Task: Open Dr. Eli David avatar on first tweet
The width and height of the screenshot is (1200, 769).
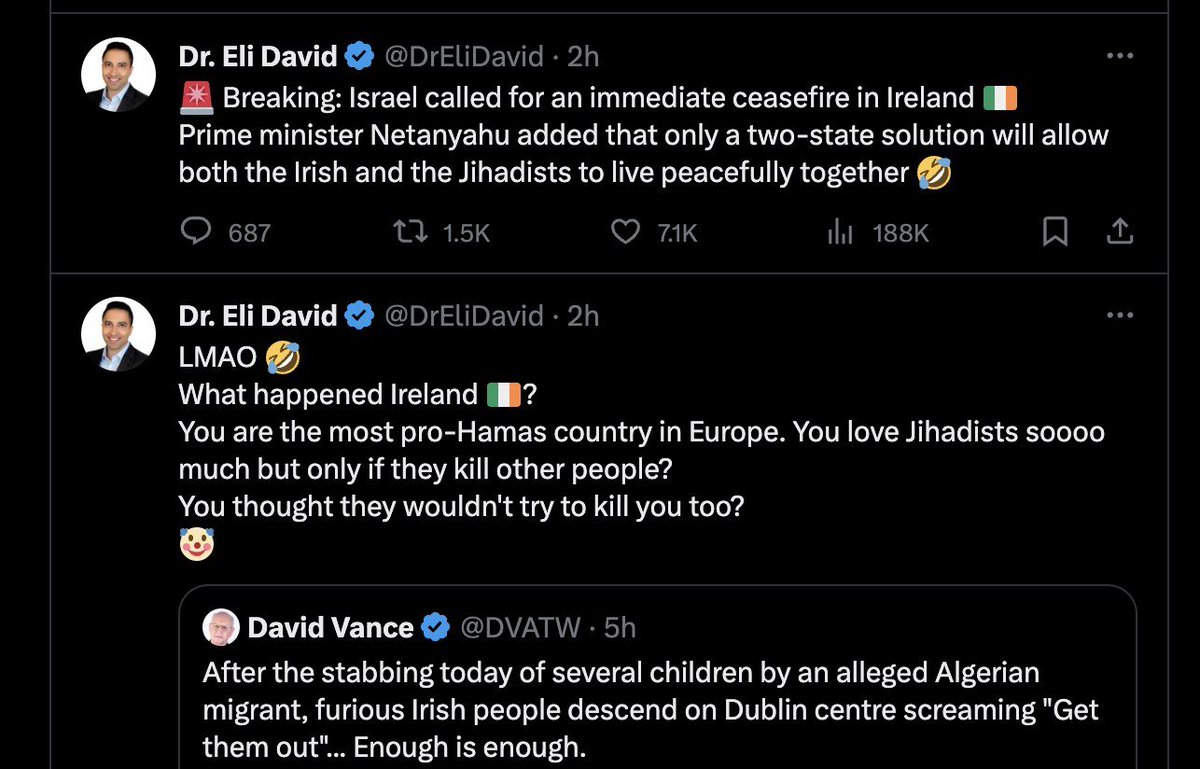Action: pyautogui.click(x=118, y=75)
